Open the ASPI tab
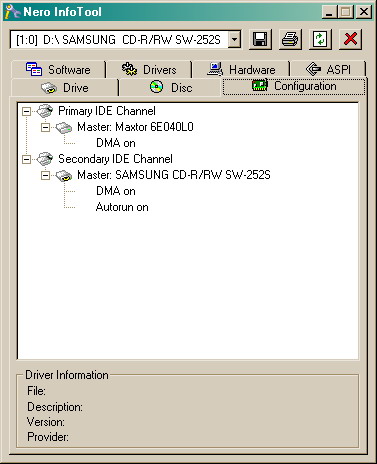Screen dimensions: 377x464 coord(328,69)
